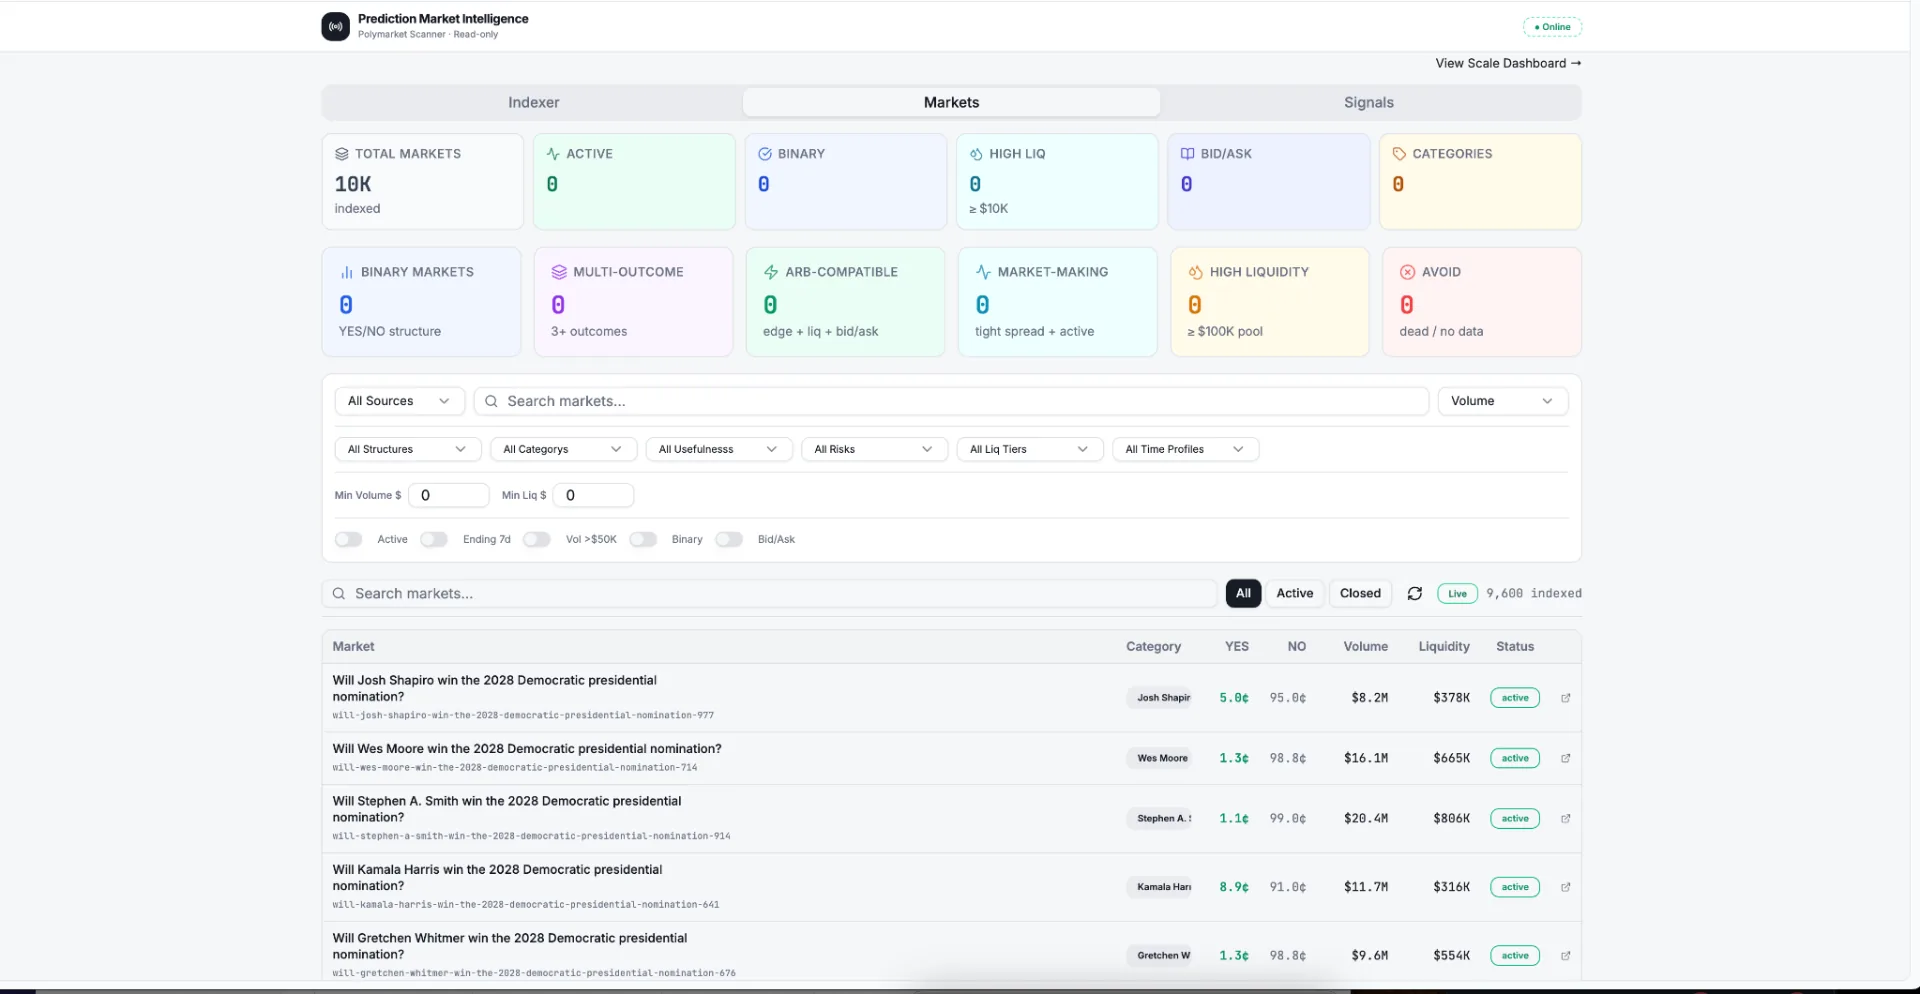Open the All Sources dropdown
Image resolution: width=1920 pixels, height=994 pixels.
pos(399,401)
